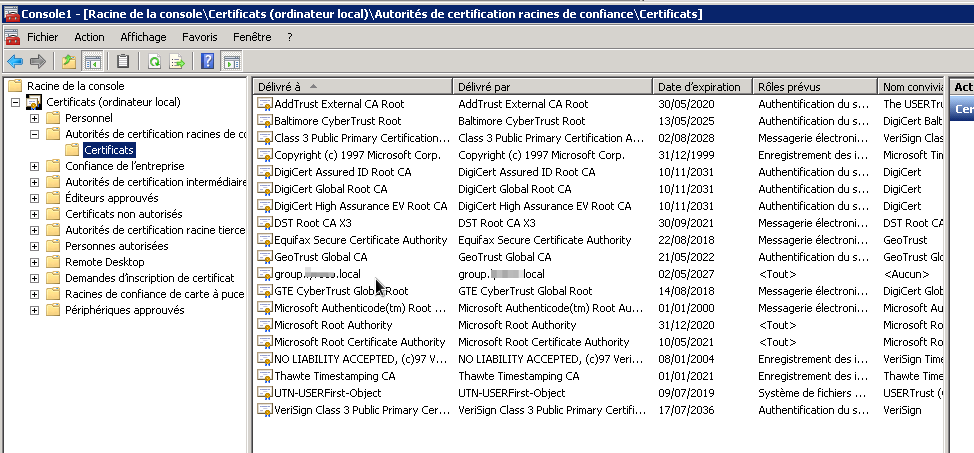974x453 pixels.
Task: Select the DigiCert Assured ID Root CA name
Action: click(x=343, y=172)
